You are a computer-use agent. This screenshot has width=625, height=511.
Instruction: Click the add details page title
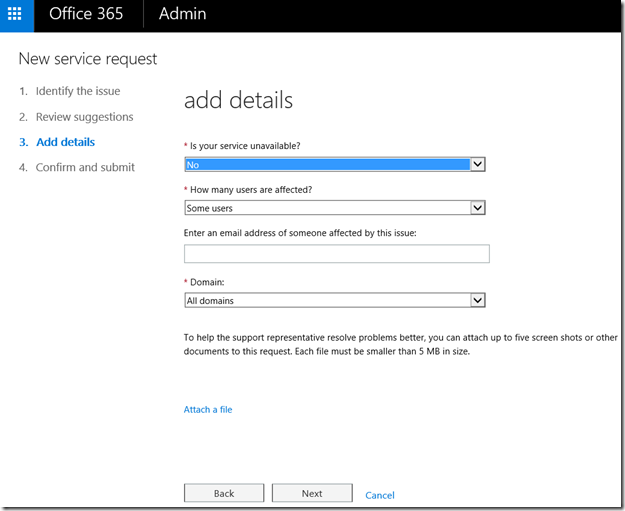238,100
